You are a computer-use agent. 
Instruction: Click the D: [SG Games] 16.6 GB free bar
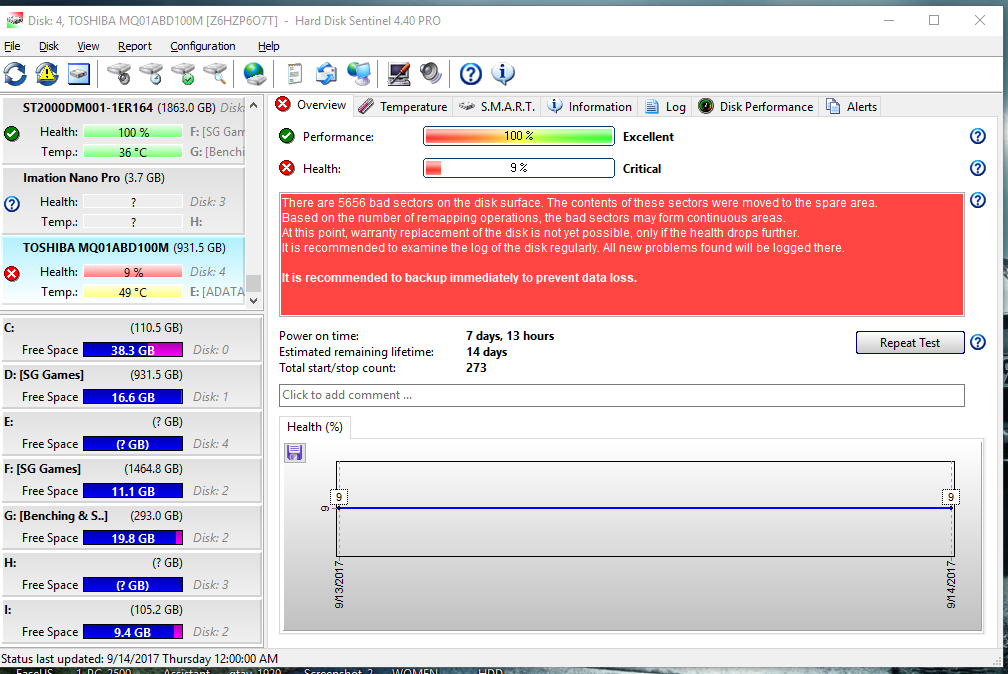(133, 397)
